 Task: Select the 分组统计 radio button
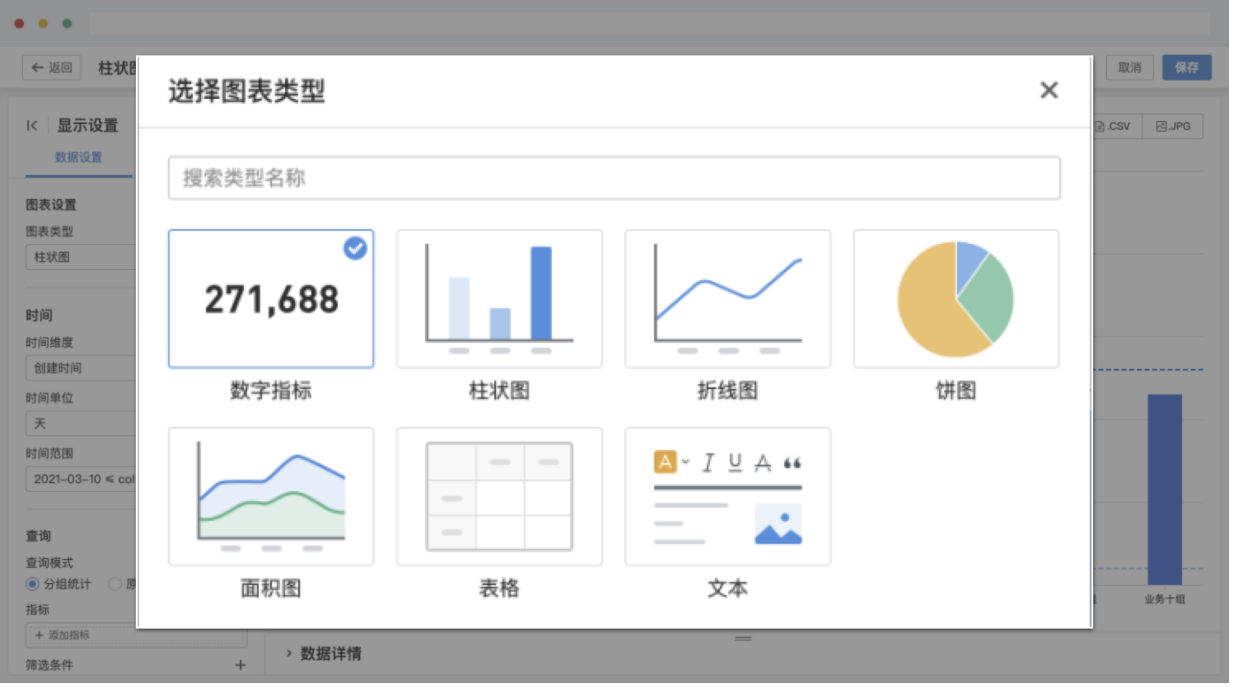click(33, 584)
